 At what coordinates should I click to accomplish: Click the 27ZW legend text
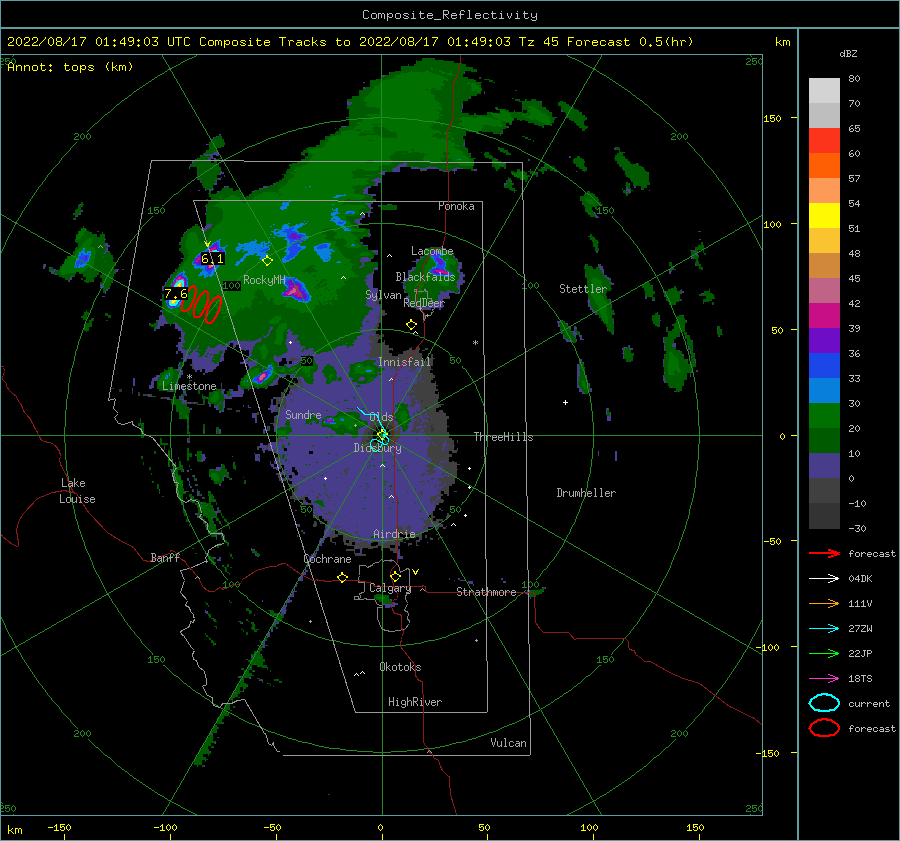click(x=860, y=629)
